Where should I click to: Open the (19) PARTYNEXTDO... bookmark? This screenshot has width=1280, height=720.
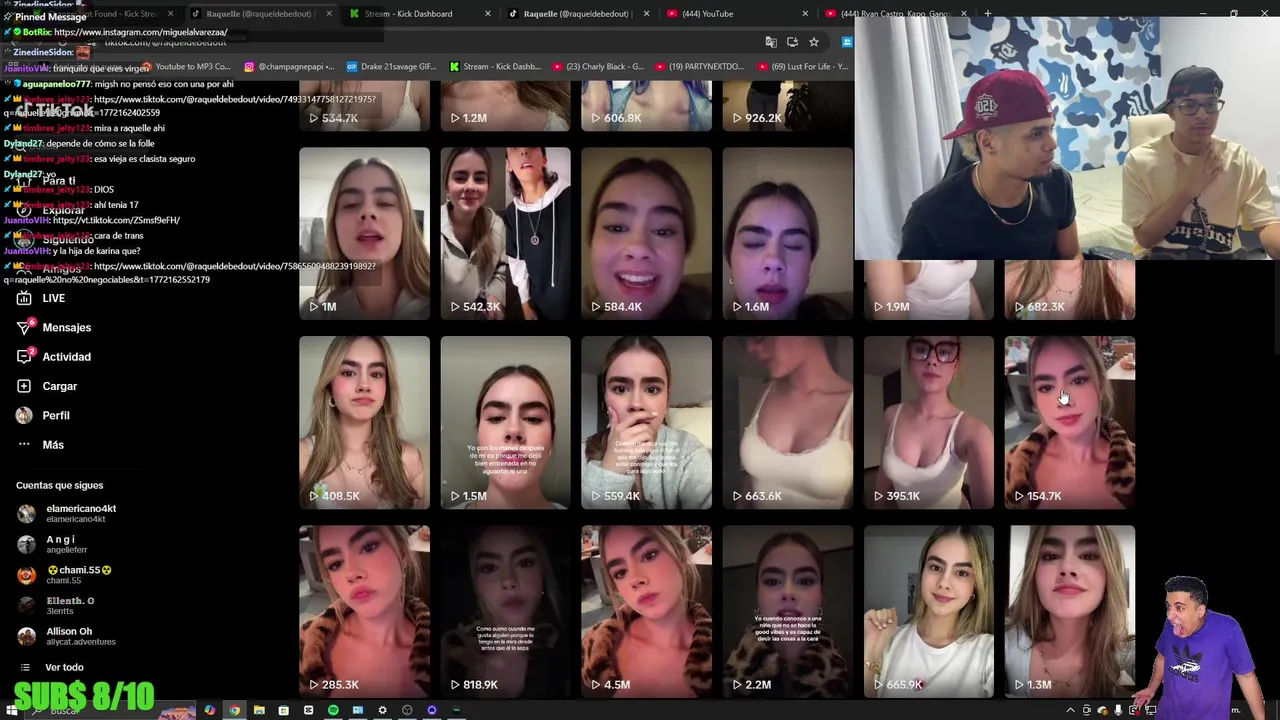pyautogui.click(x=700, y=67)
